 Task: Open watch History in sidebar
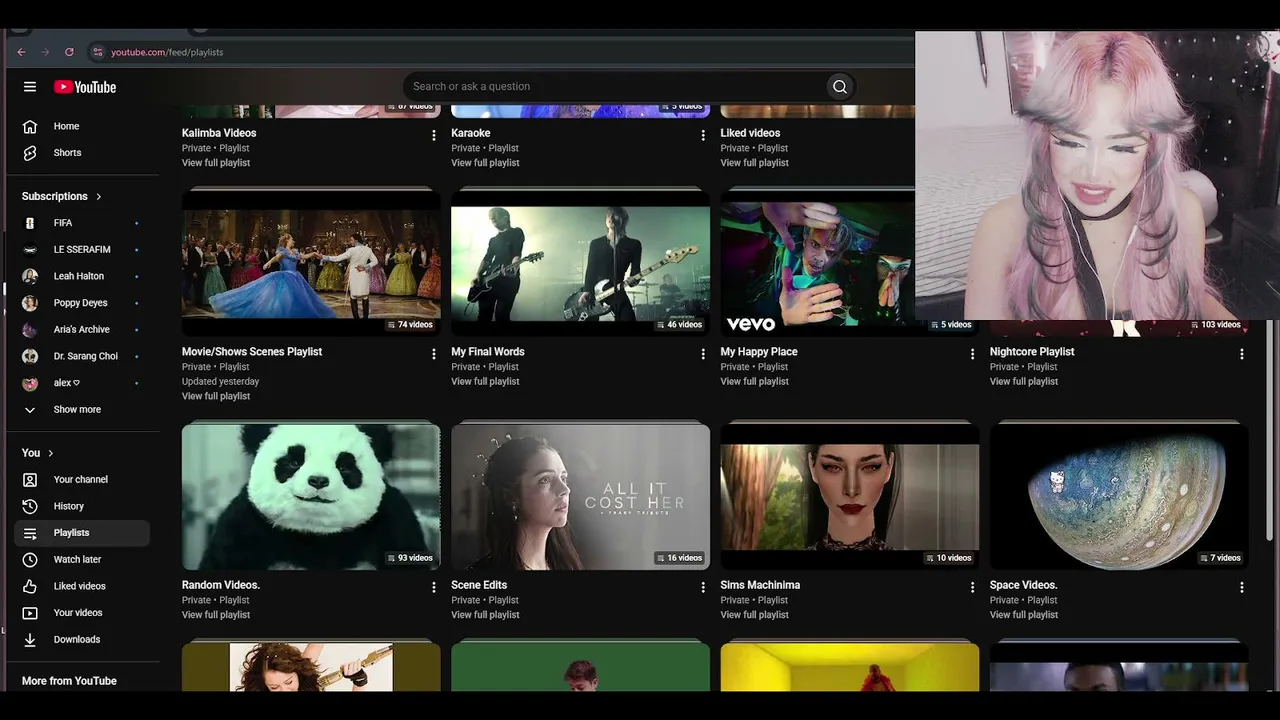(x=82, y=506)
